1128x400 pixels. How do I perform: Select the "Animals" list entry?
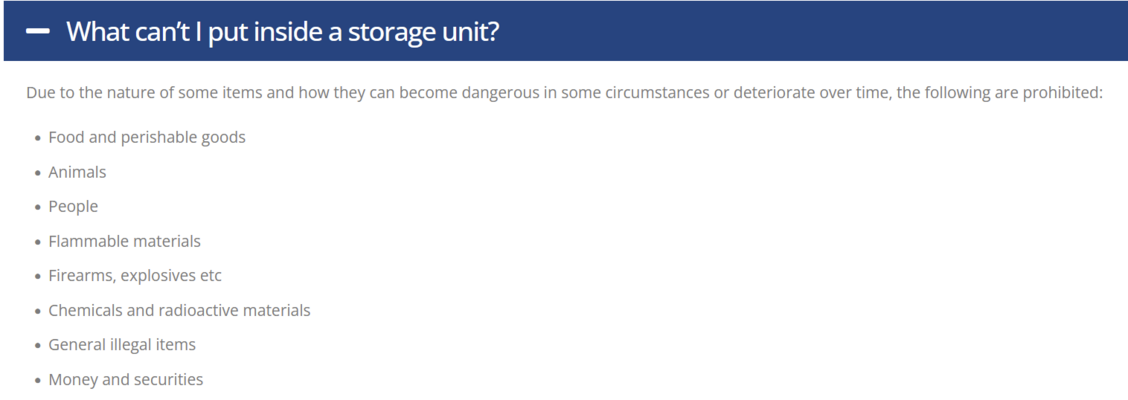tap(77, 172)
